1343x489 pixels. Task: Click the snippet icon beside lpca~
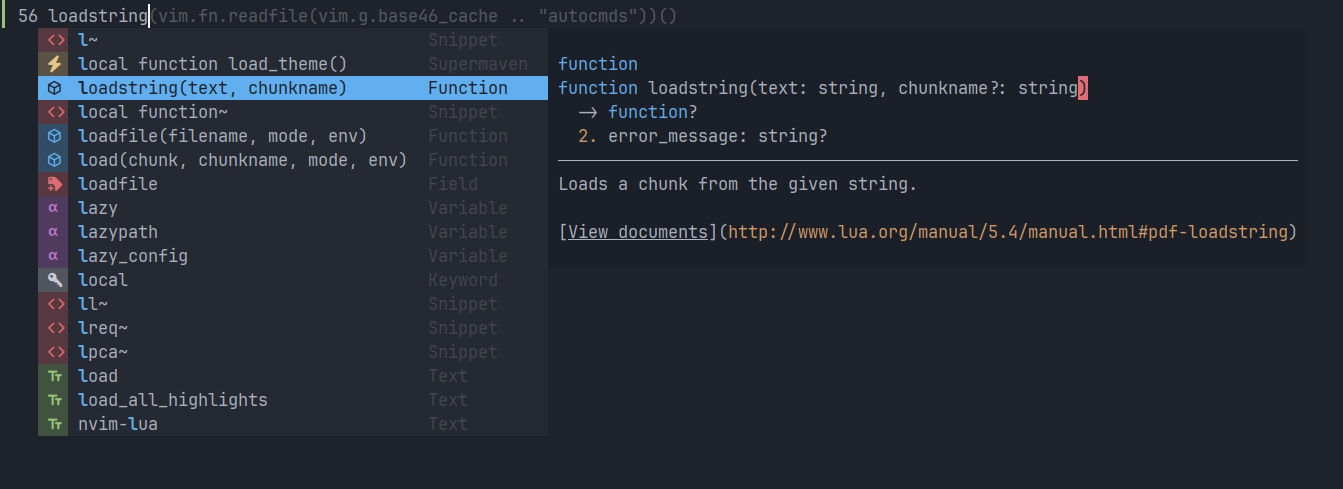click(55, 352)
